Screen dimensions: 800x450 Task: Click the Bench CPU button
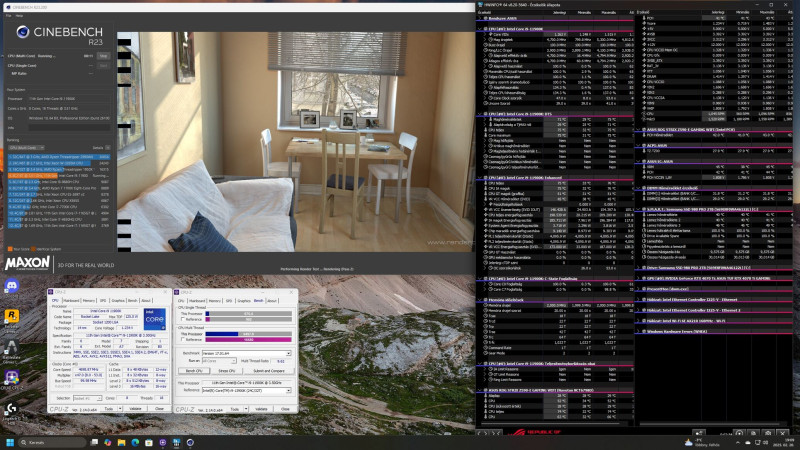[x=194, y=370]
